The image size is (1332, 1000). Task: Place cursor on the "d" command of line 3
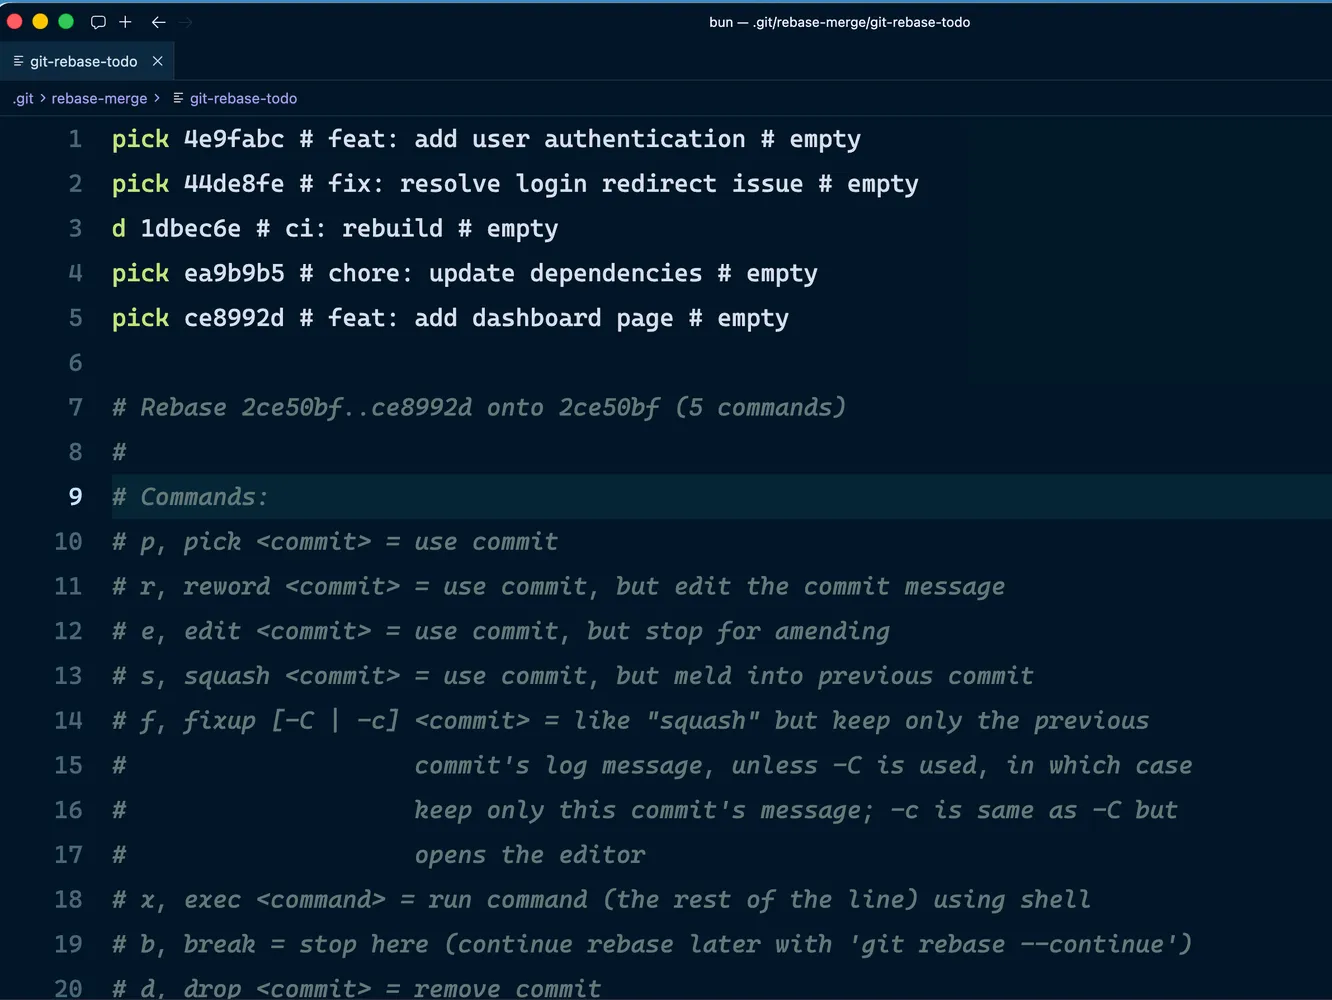tap(119, 229)
